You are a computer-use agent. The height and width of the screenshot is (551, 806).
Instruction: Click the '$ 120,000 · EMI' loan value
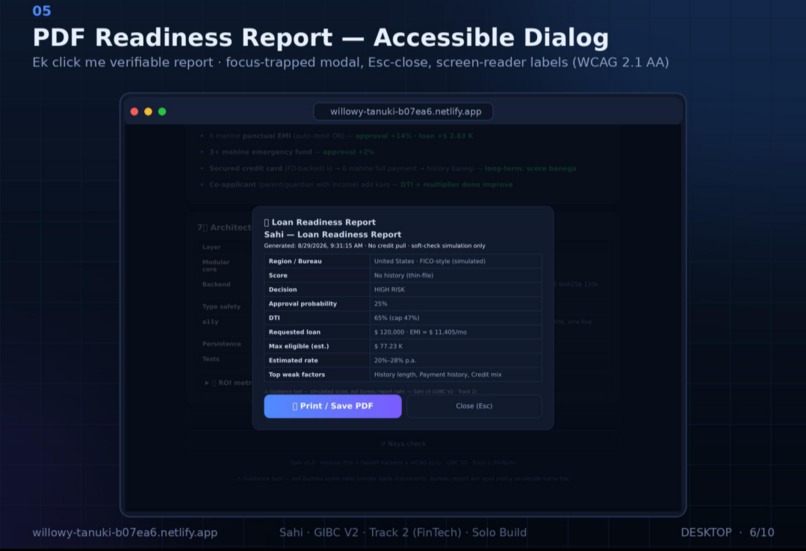(x=420, y=332)
